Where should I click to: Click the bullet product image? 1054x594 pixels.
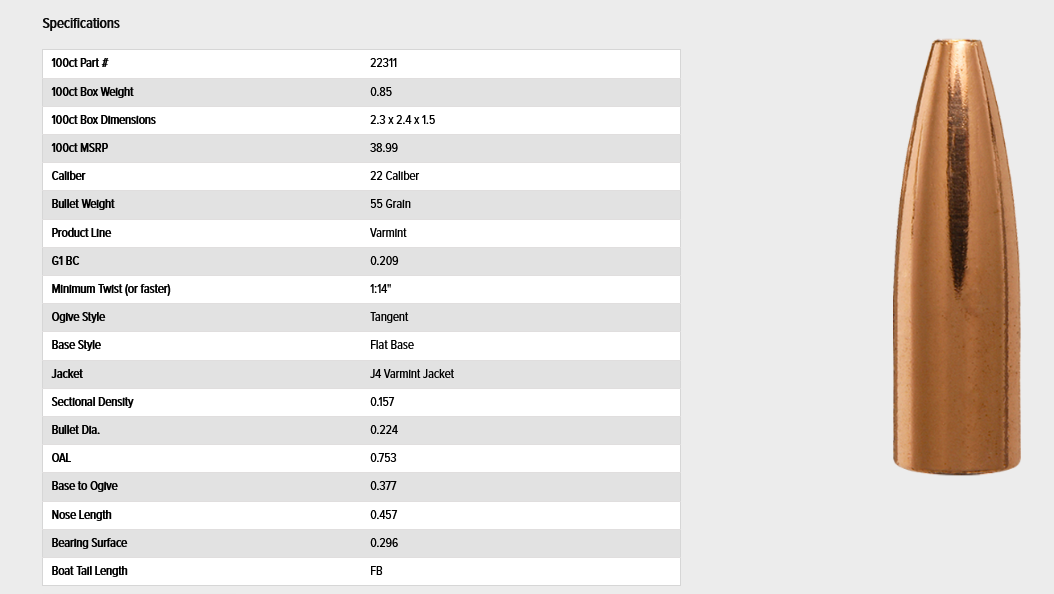957,257
